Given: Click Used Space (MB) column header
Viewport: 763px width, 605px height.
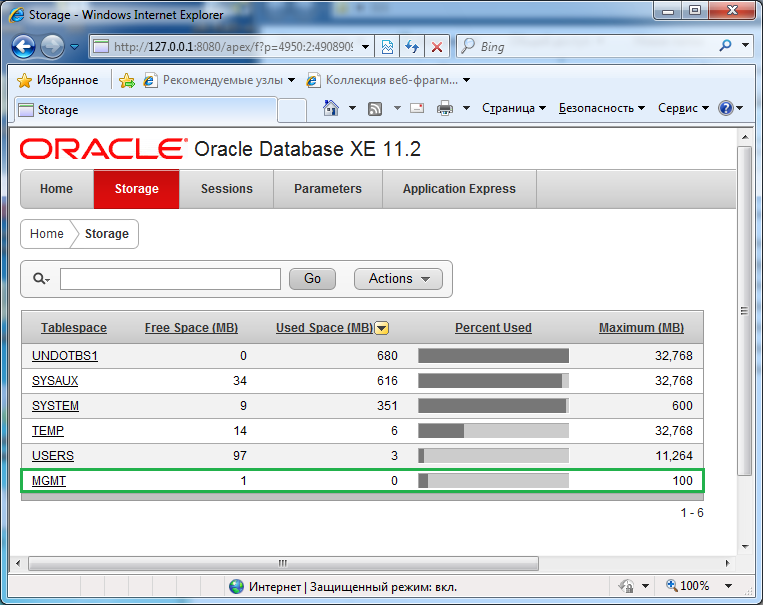Looking at the screenshot, I should tap(325, 328).
